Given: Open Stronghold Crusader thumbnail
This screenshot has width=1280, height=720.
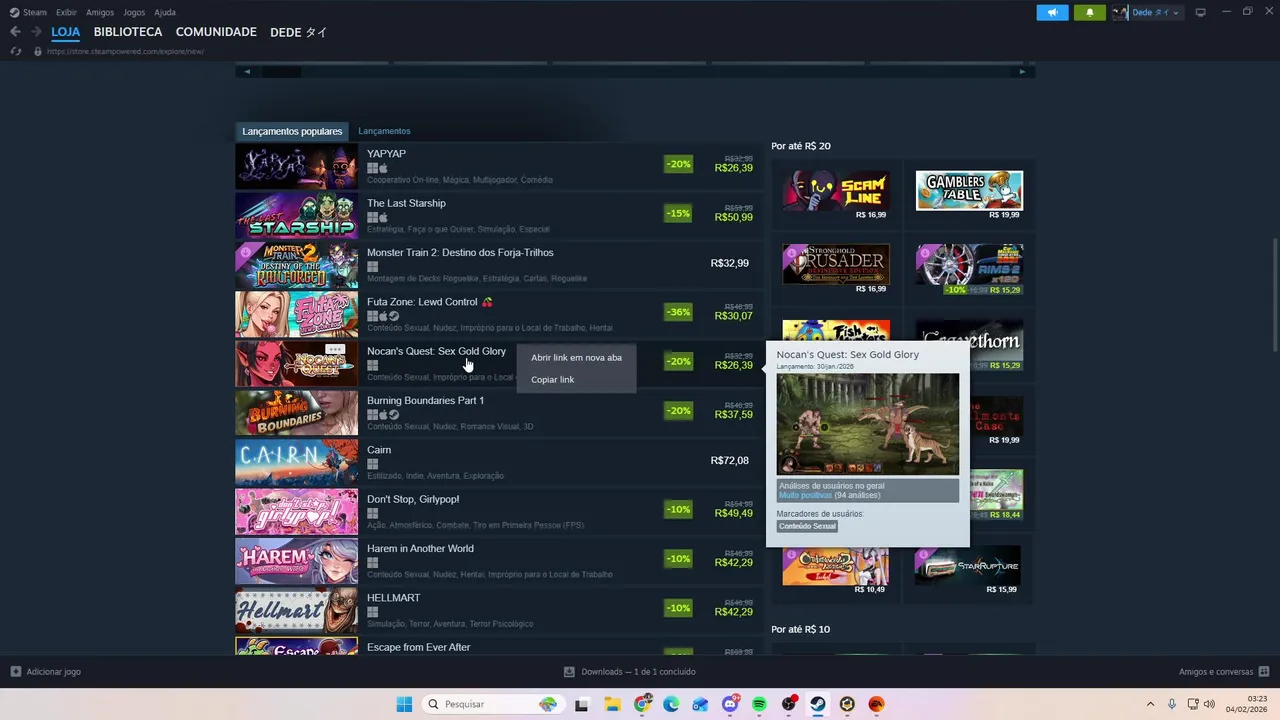Looking at the screenshot, I should click(x=836, y=264).
